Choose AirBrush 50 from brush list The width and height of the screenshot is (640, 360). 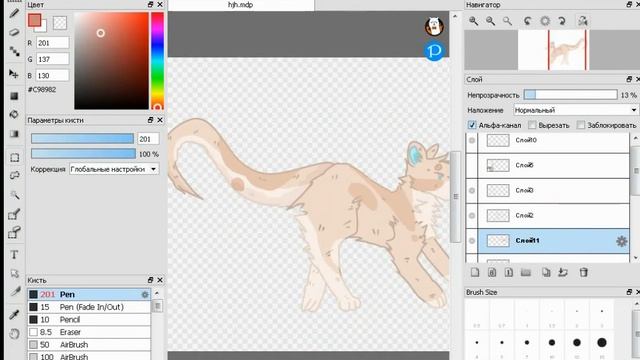point(89,345)
